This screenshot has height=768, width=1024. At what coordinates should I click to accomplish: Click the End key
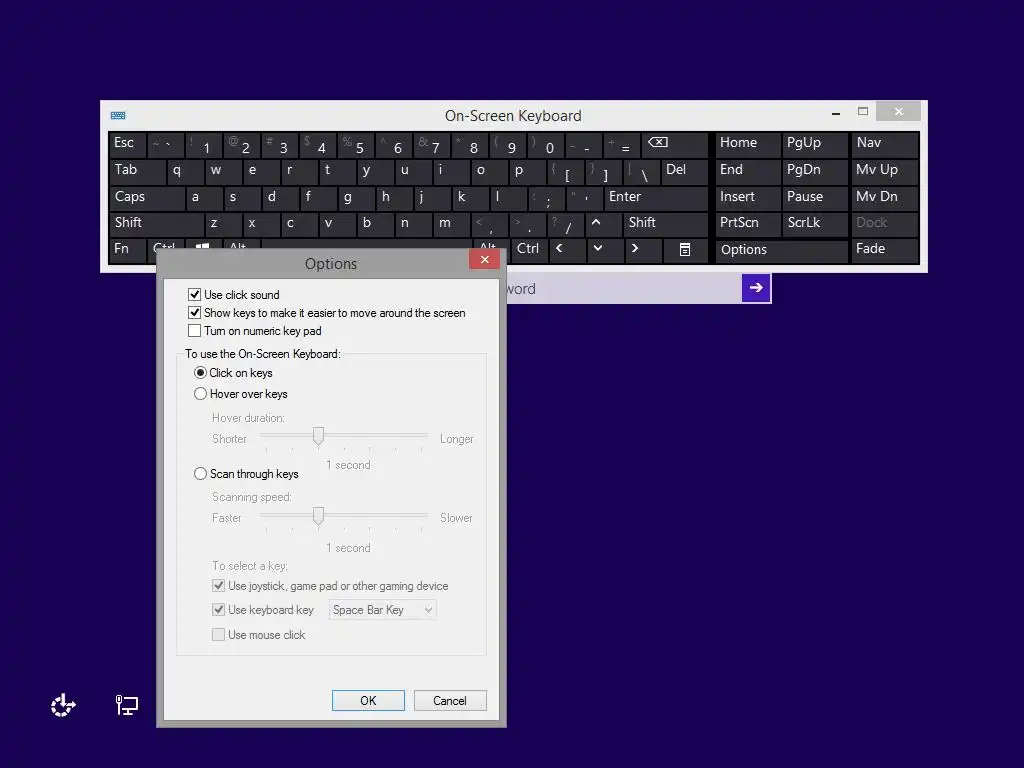point(748,170)
